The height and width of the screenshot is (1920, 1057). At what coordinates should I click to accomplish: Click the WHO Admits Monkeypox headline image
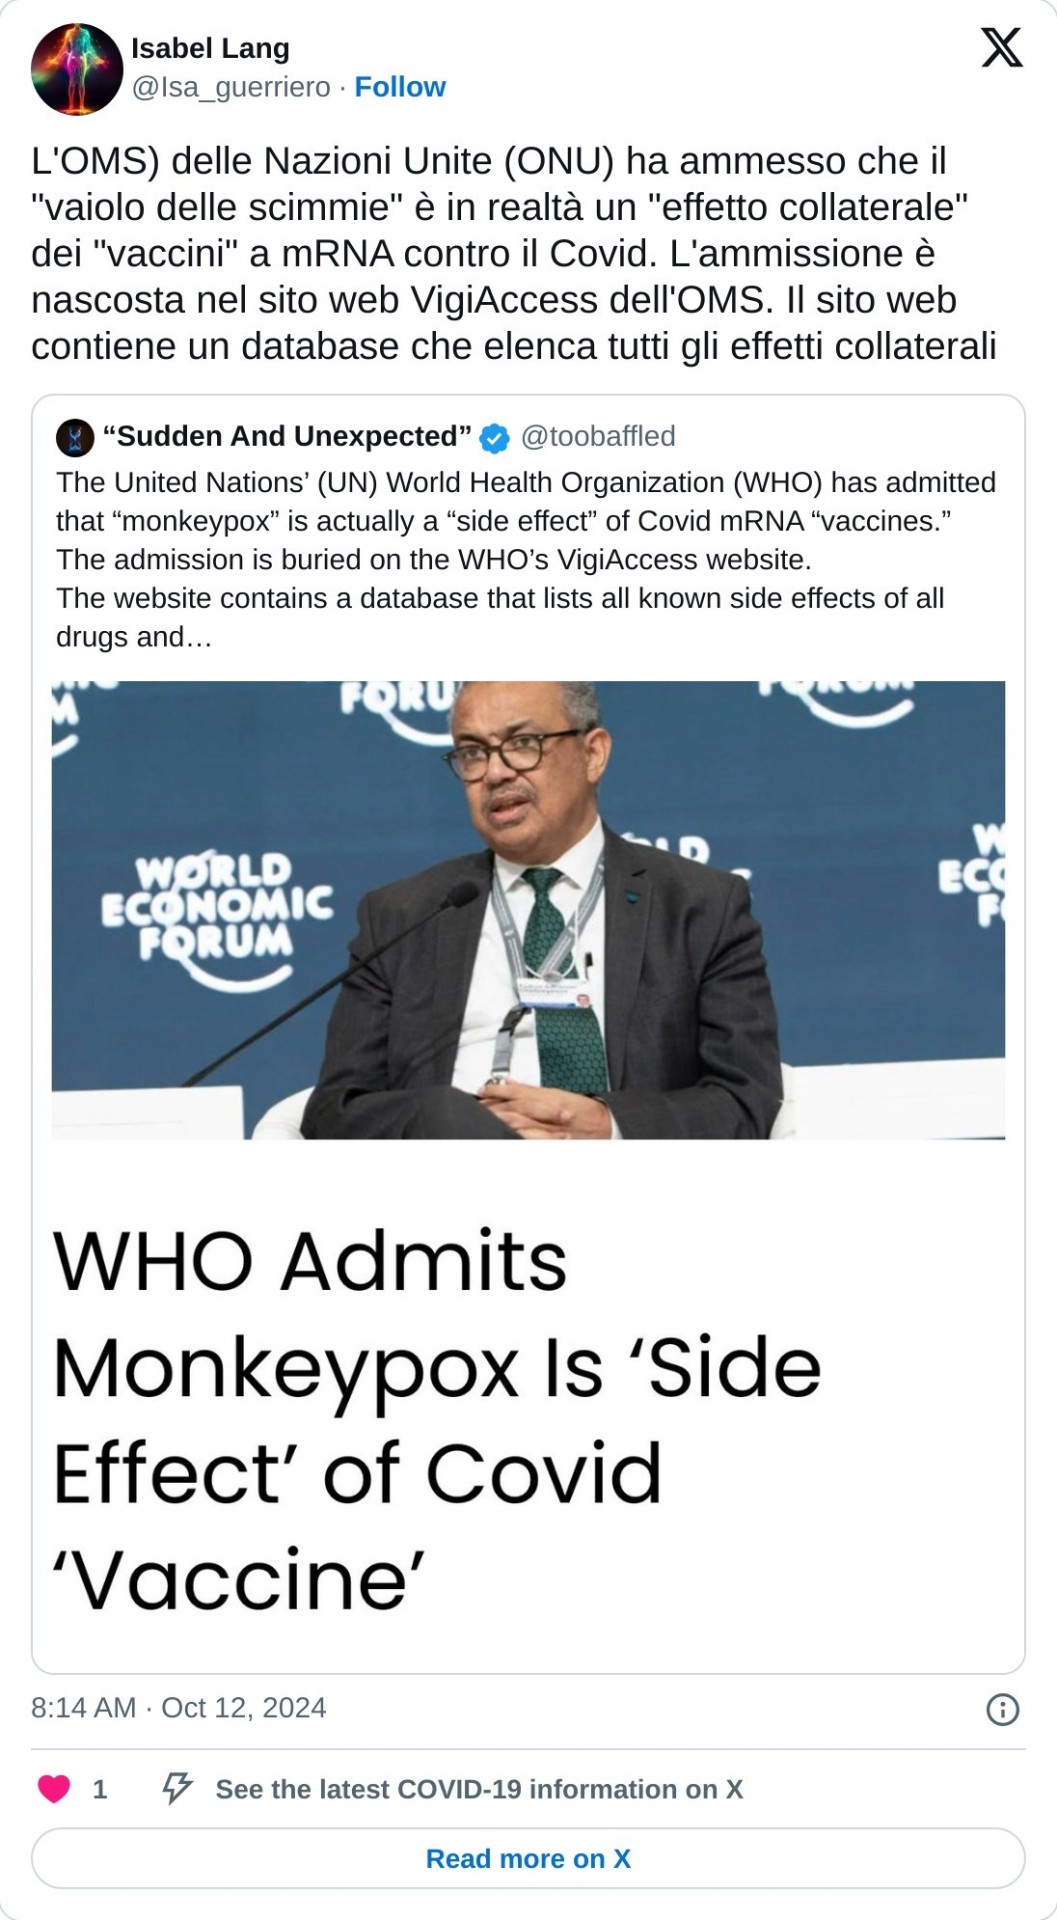(437, 1420)
